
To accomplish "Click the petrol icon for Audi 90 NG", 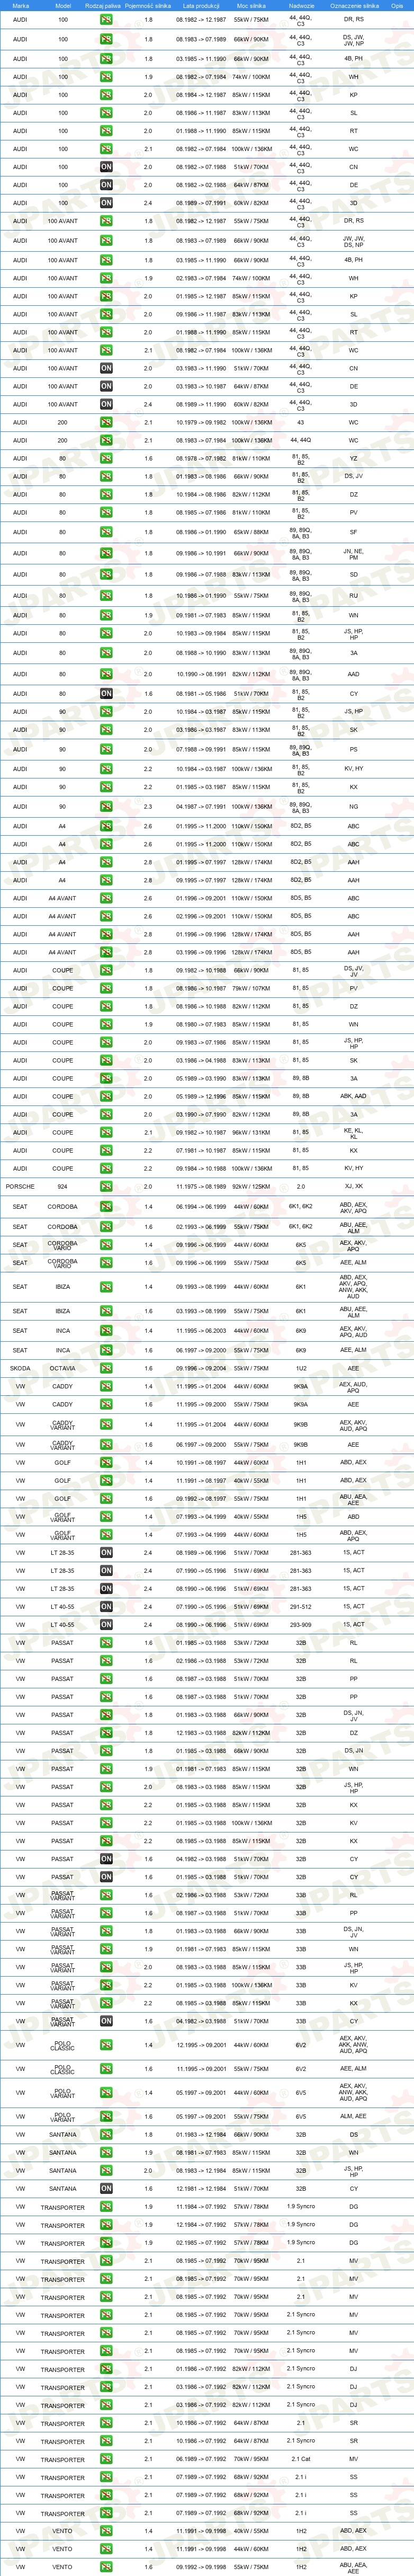I will [106, 806].
